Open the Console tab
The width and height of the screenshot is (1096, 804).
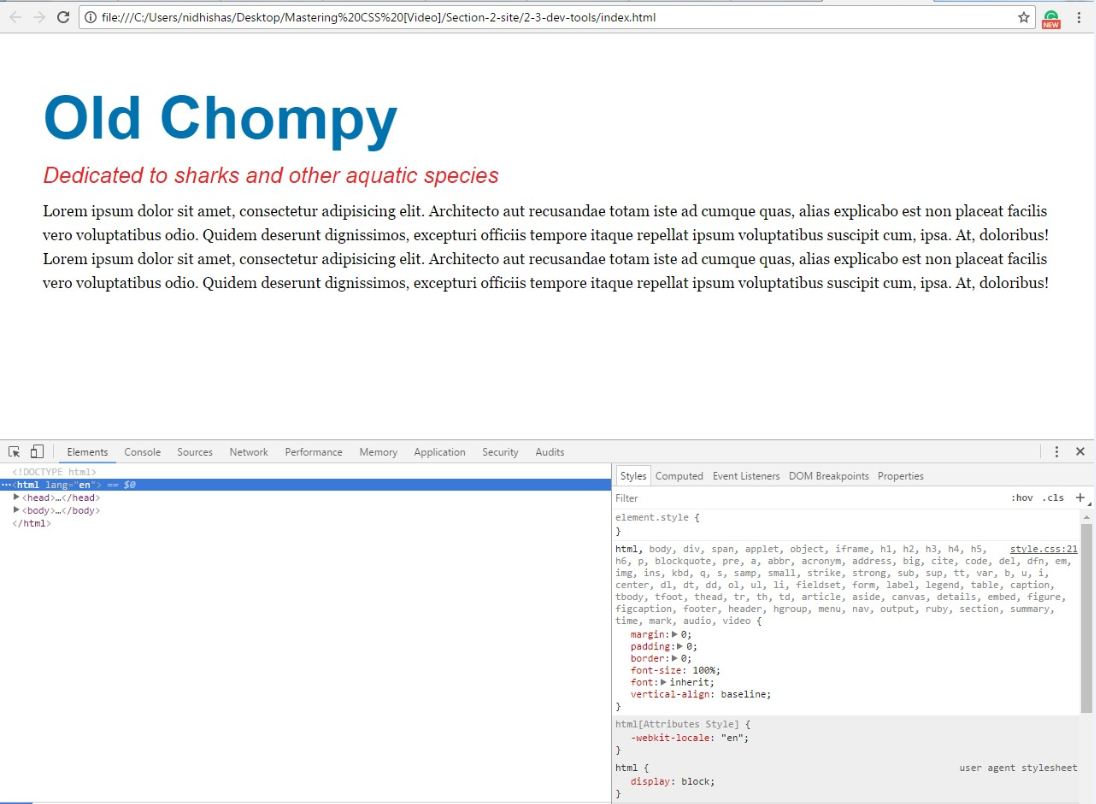point(143,452)
